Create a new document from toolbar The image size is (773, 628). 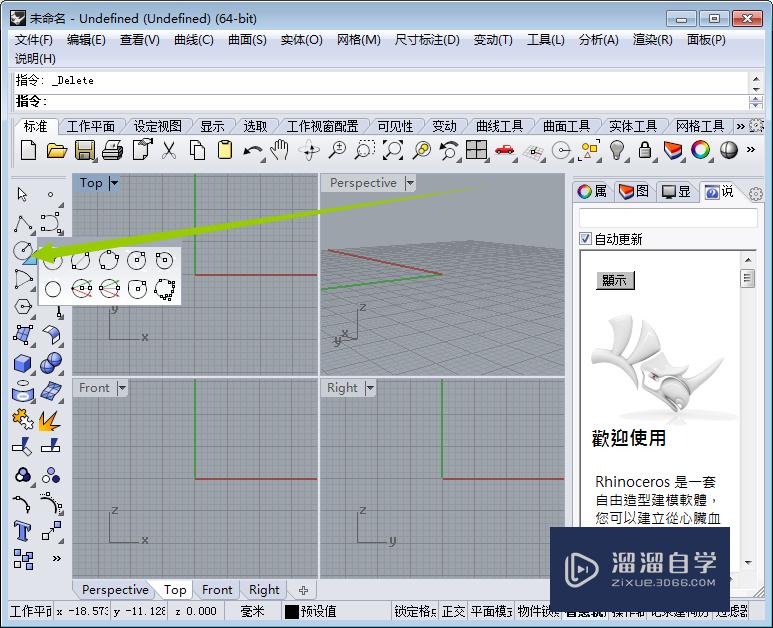[x=29, y=150]
